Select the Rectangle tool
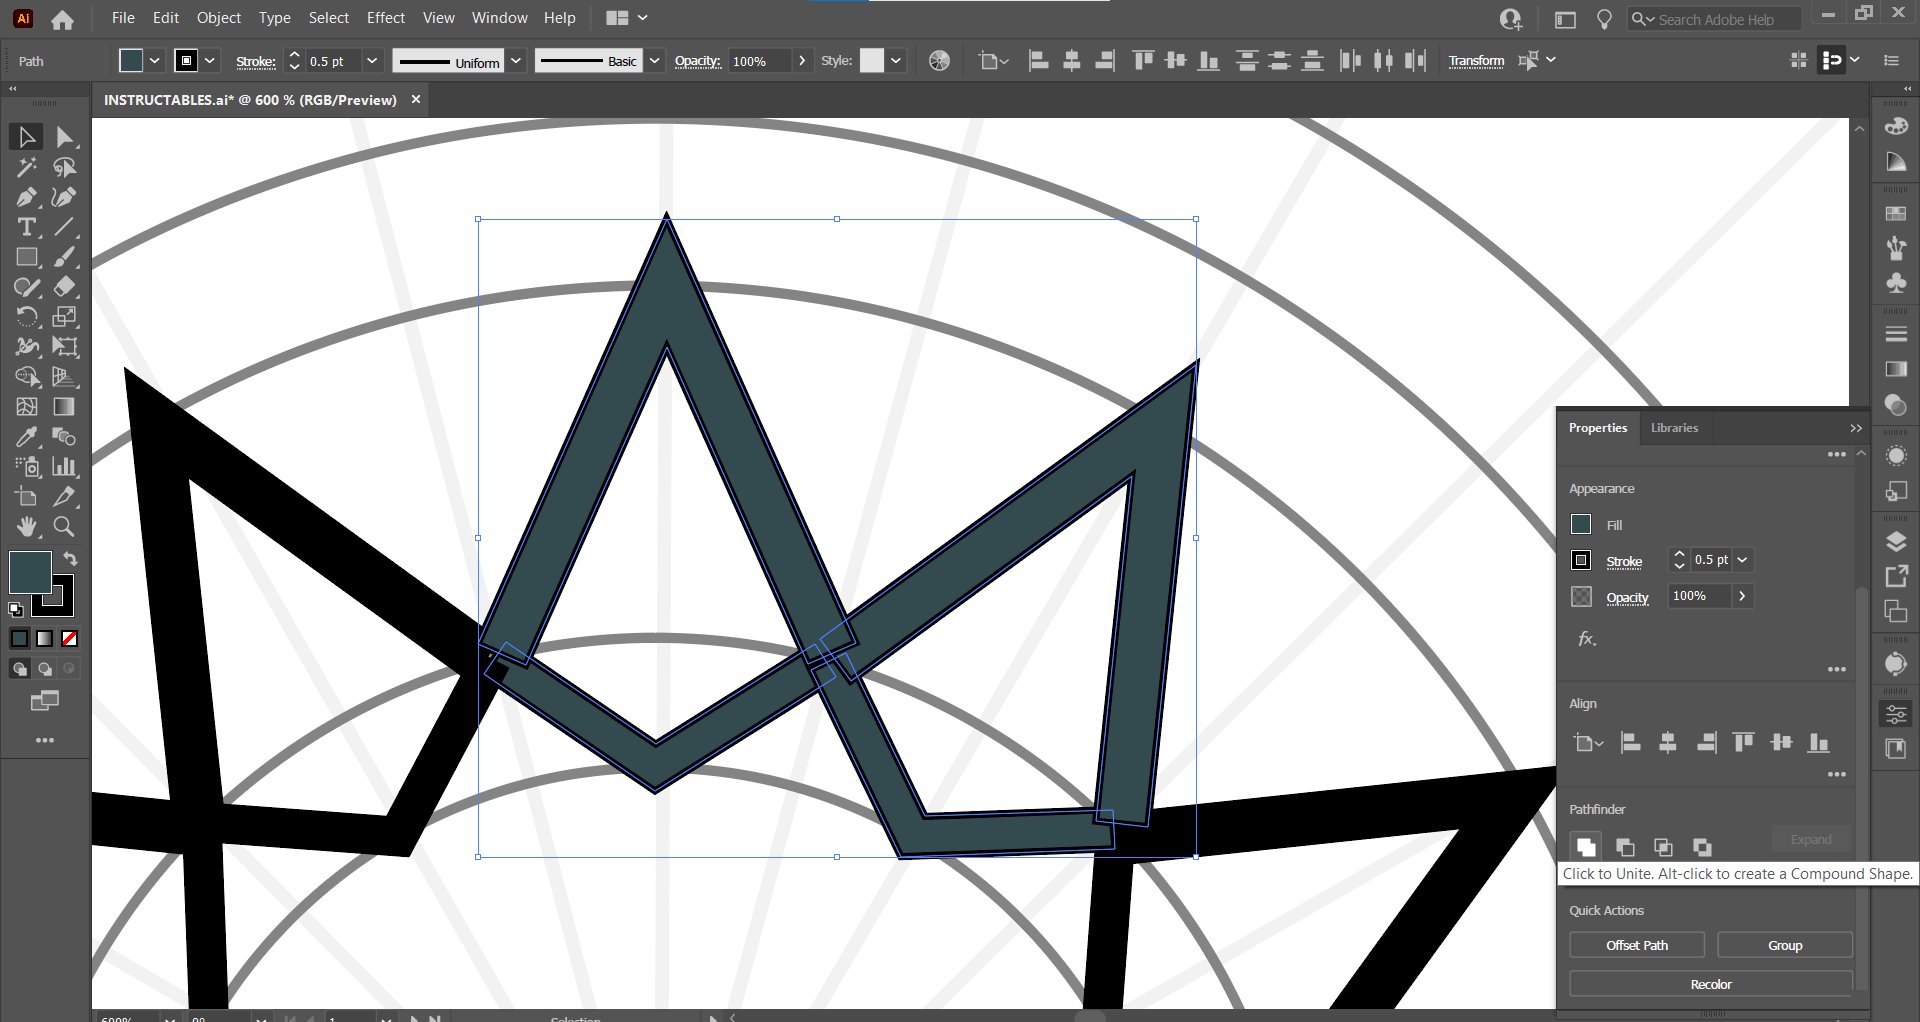 pyautogui.click(x=27, y=257)
